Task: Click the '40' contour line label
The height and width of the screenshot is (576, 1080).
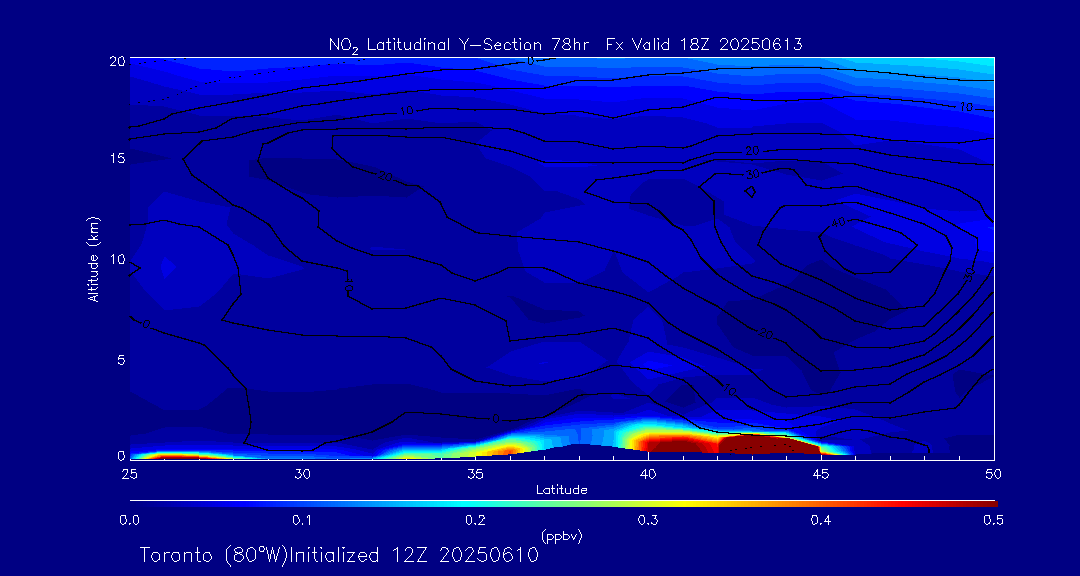Action: coord(838,223)
